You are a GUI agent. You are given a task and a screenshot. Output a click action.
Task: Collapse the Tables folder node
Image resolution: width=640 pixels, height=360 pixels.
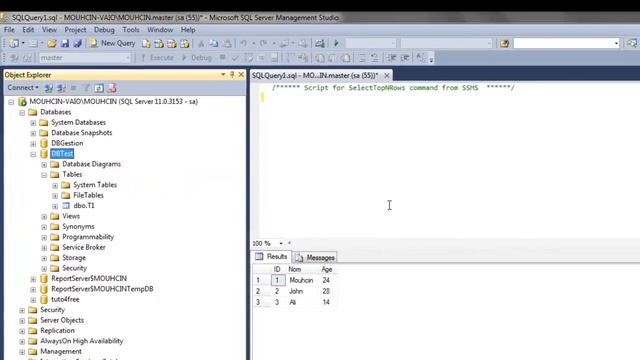click(x=44, y=175)
